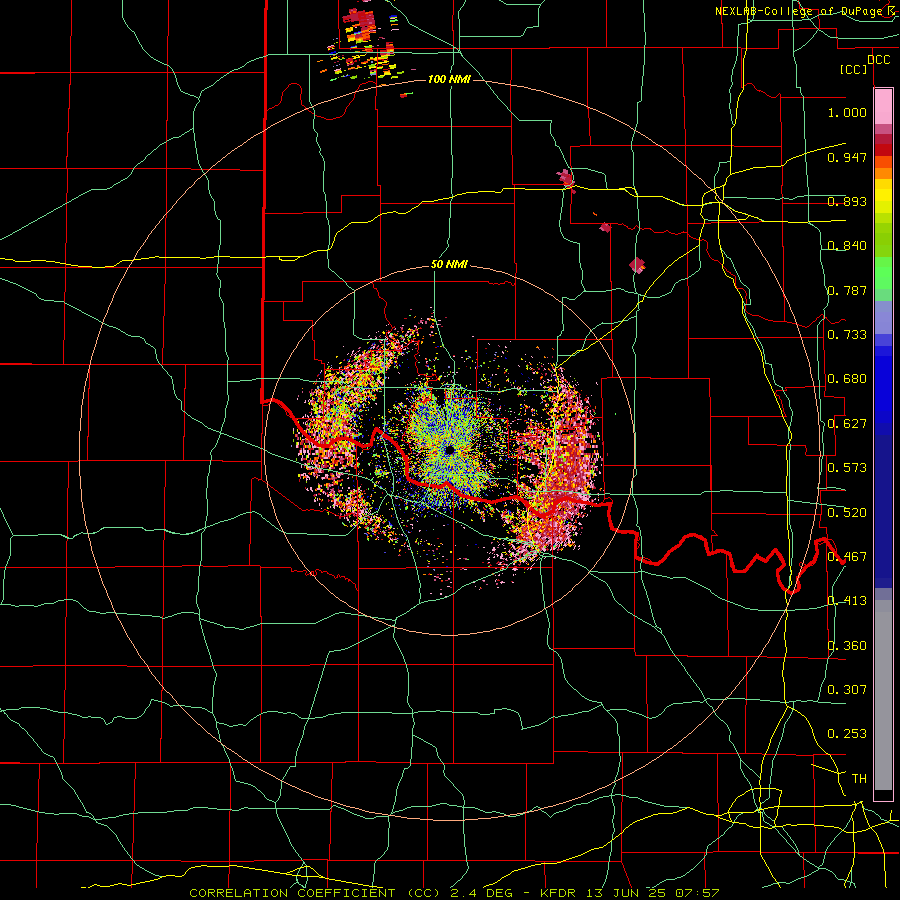Click the diamond-shaped magenta echo northeast of radar

point(637,265)
